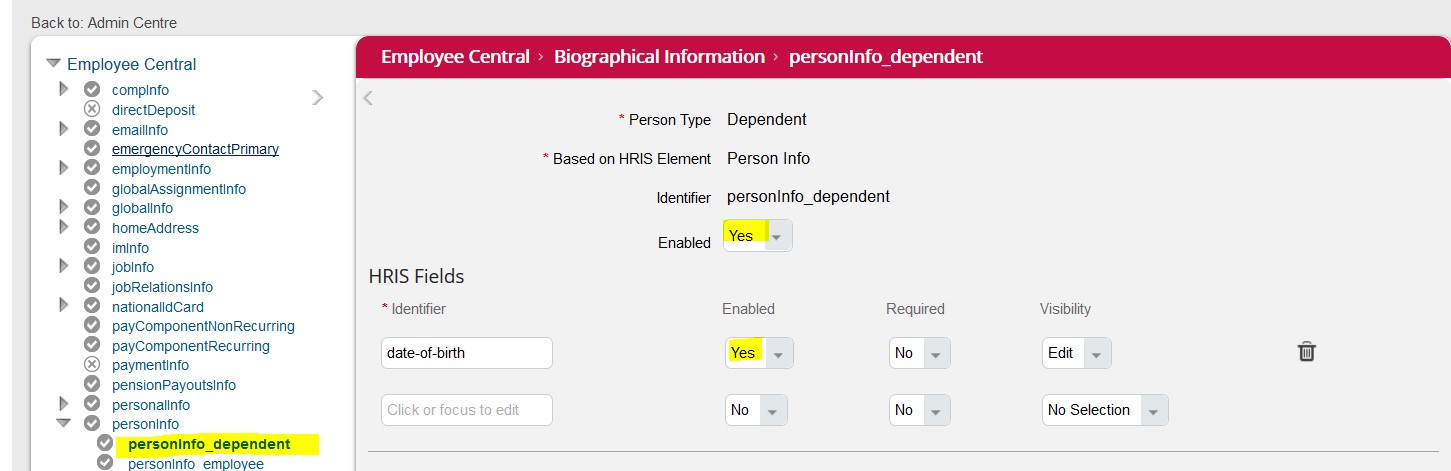Delete the date-of-birth field with trash icon
The height and width of the screenshot is (471, 1451).
[x=1306, y=352]
